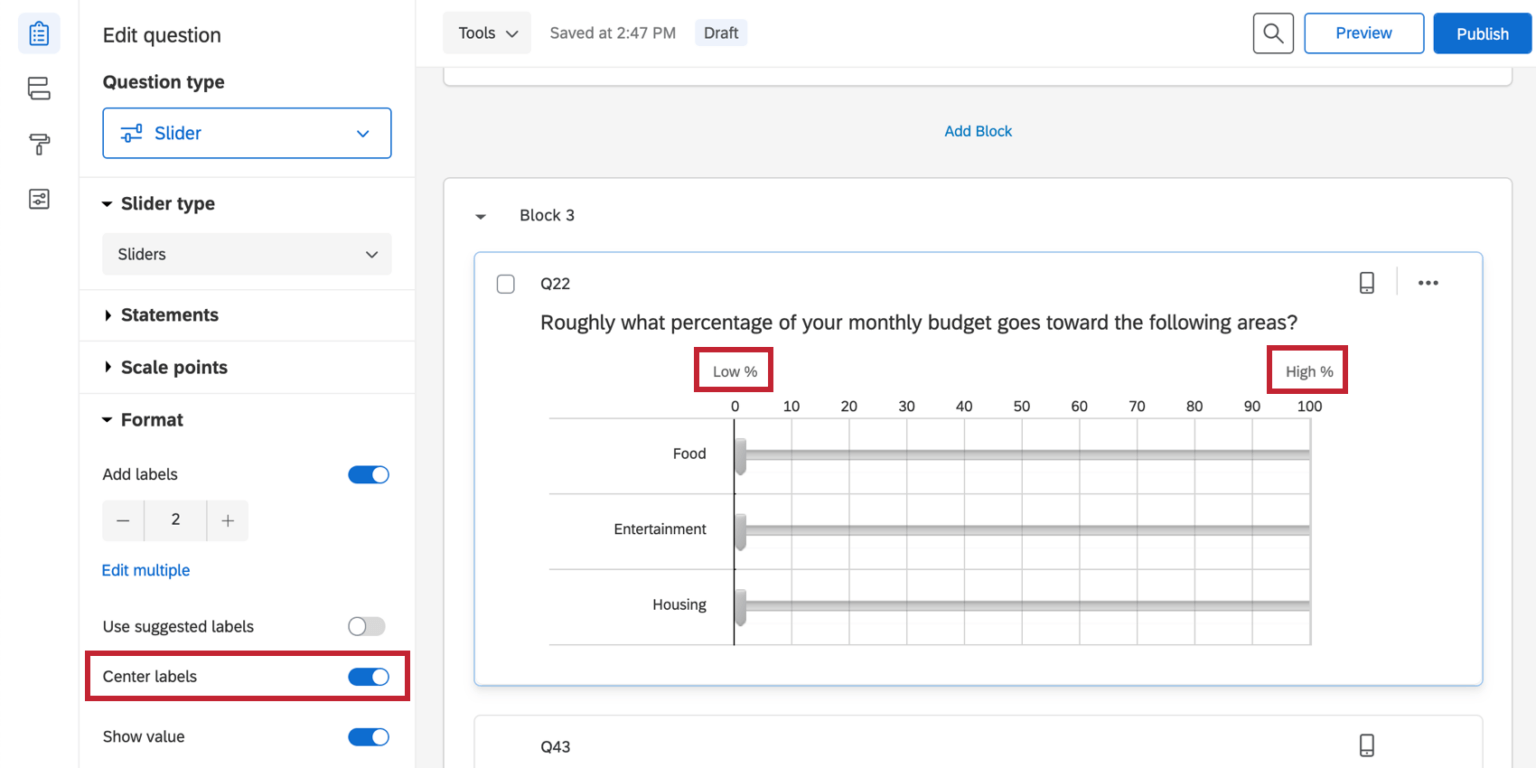Open the Tools menu
Image resolution: width=1536 pixels, height=768 pixels.
pos(487,33)
